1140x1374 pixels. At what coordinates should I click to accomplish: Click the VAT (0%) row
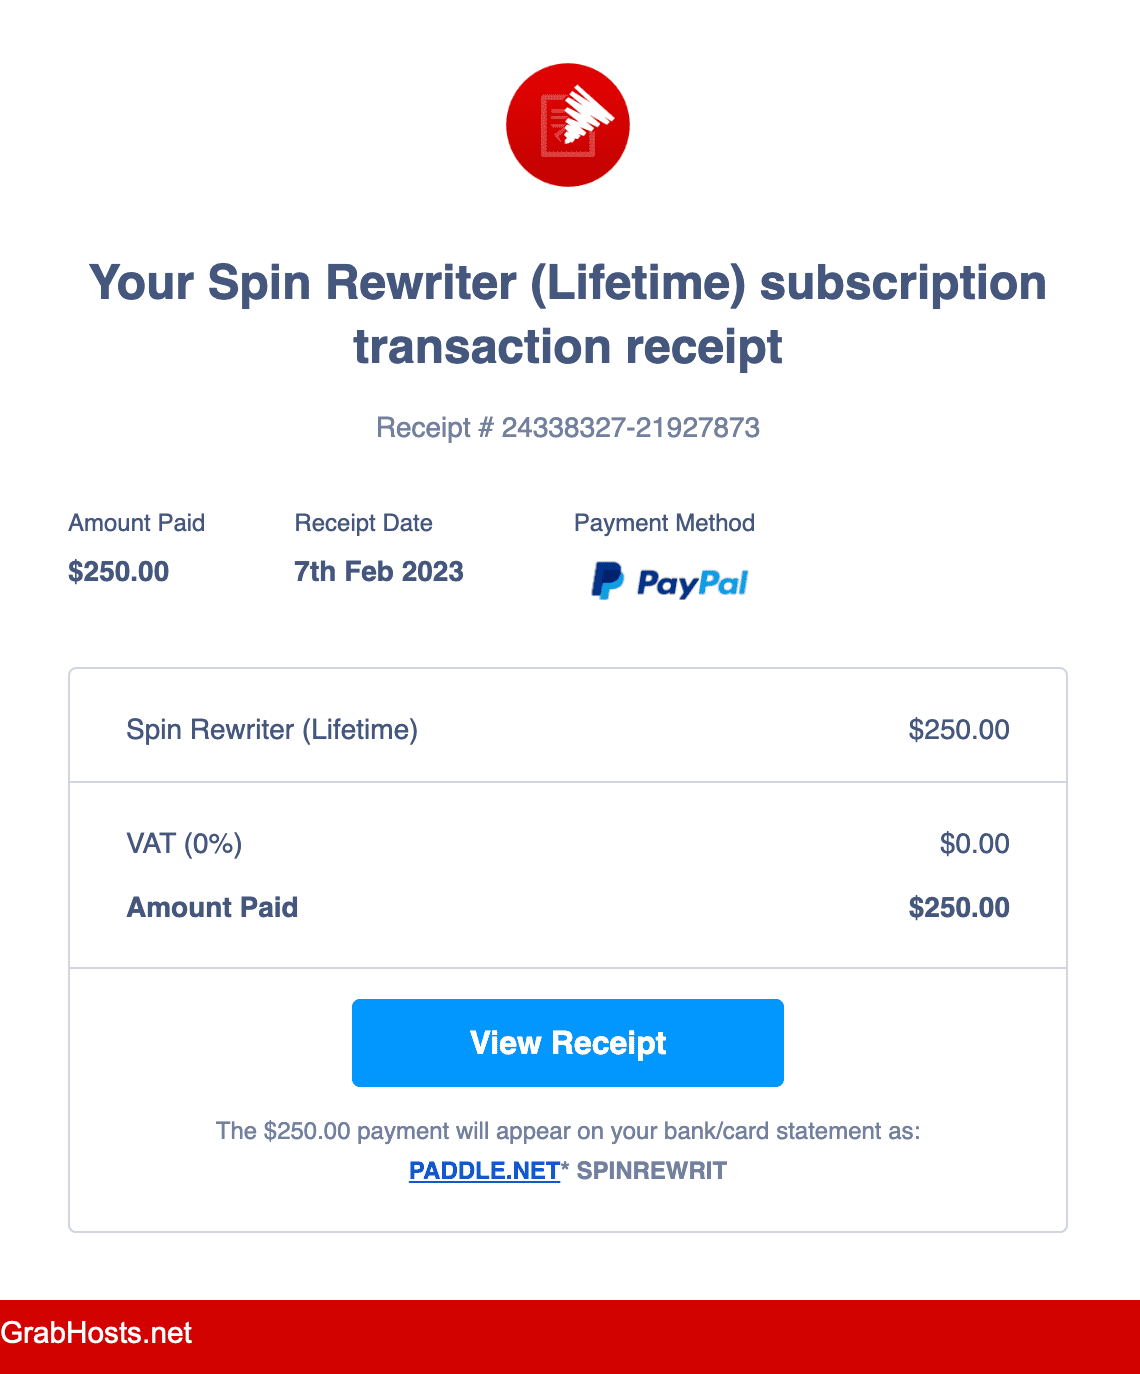pyautogui.click(x=183, y=843)
